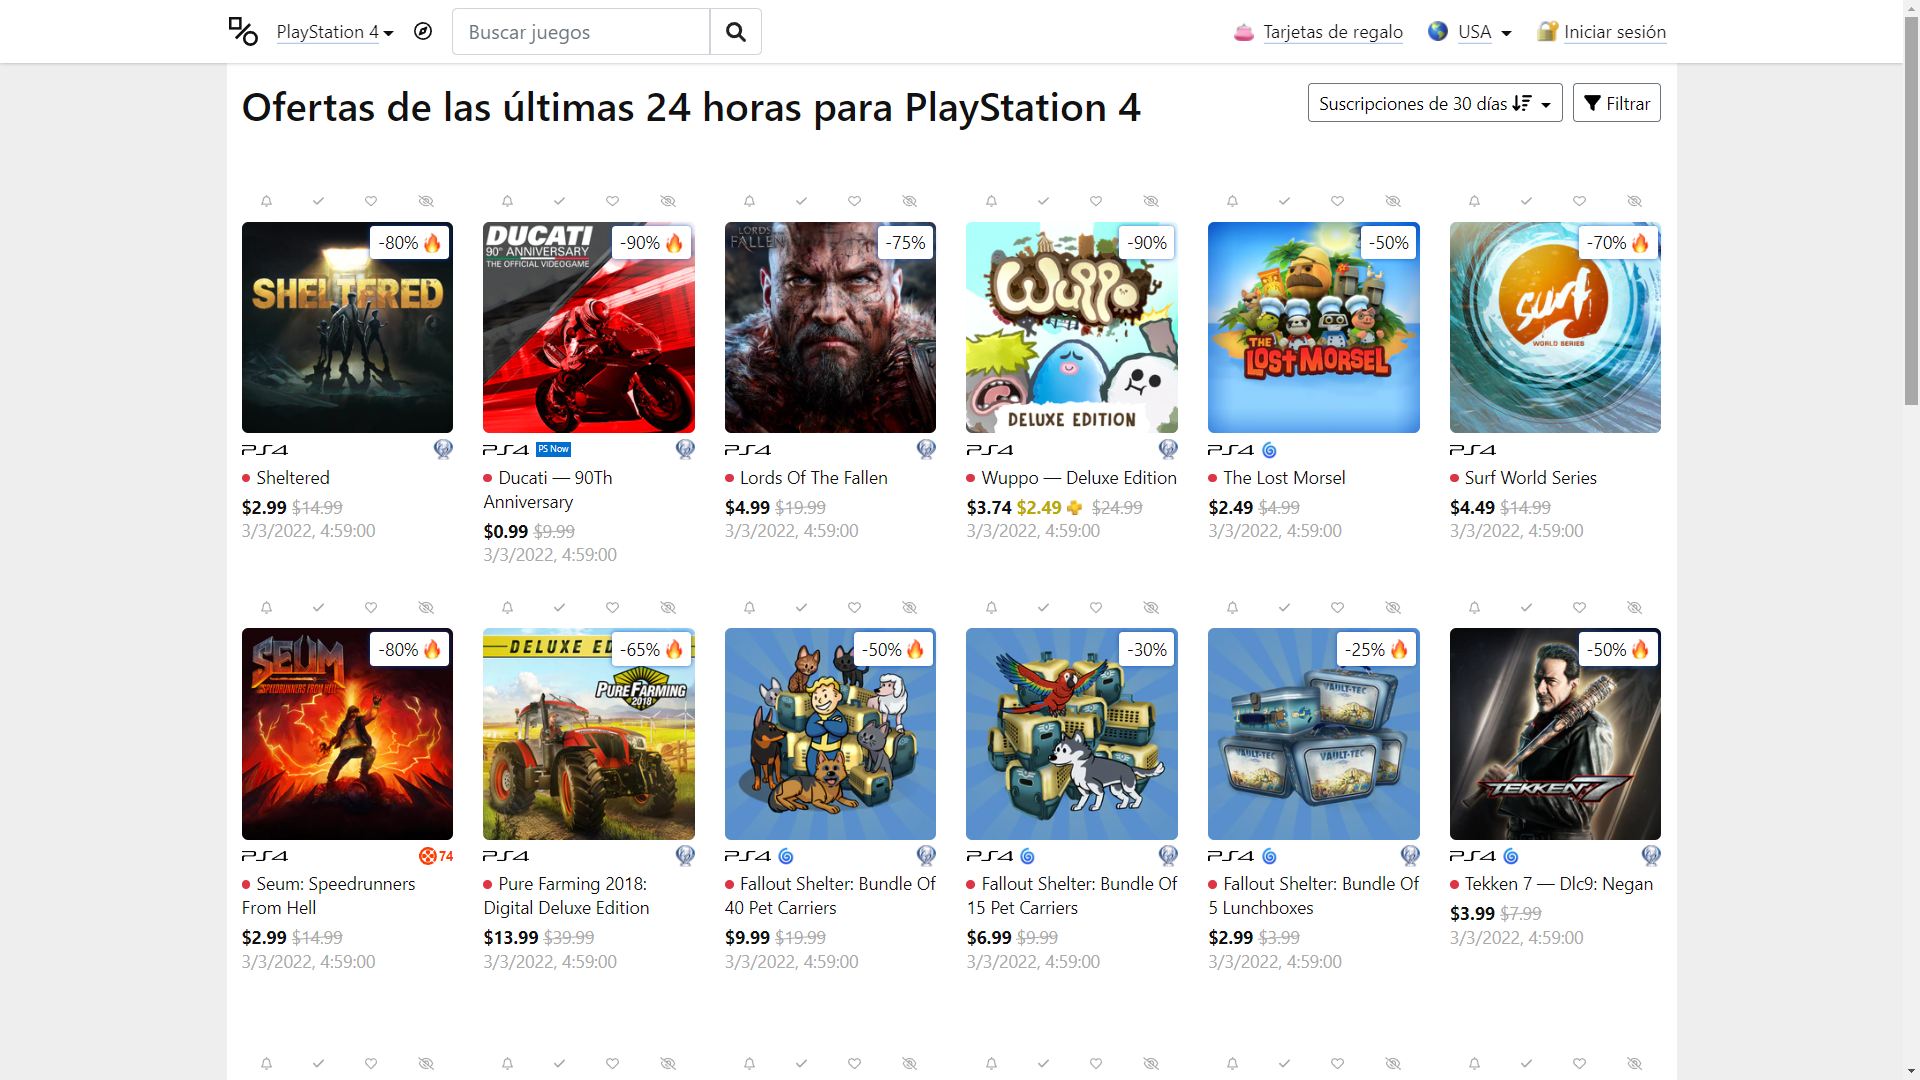This screenshot has height=1080, width=1920.
Task: Toggle the crossed-eye hide icon above Tekken 7
Action: (1634, 608)
